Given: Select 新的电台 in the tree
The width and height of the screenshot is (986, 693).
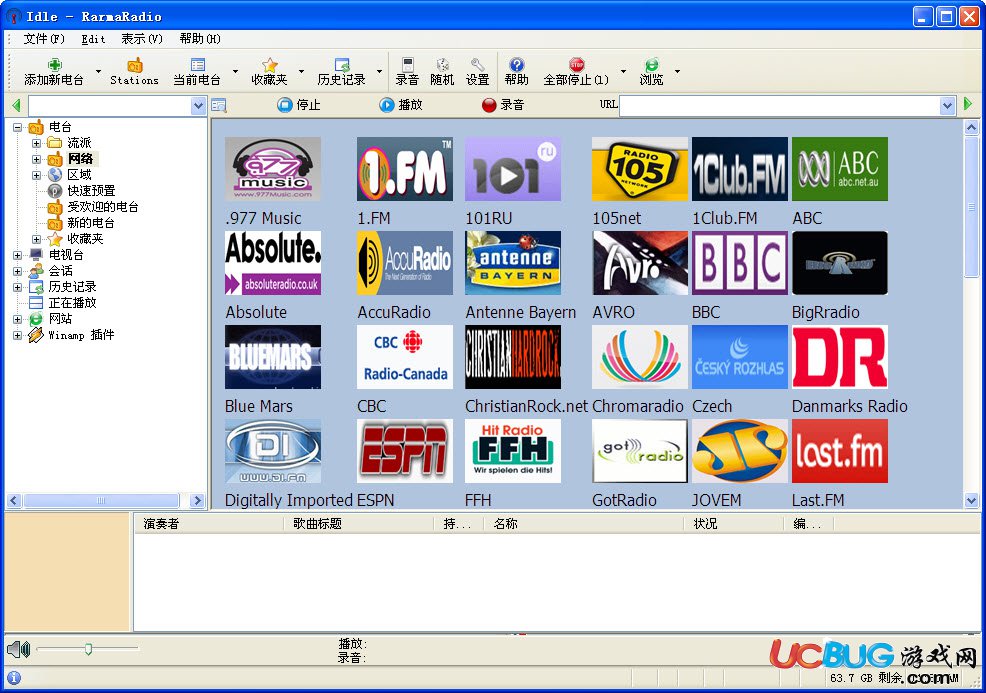Looking at the screenshot, I should [x=91, y=223].
